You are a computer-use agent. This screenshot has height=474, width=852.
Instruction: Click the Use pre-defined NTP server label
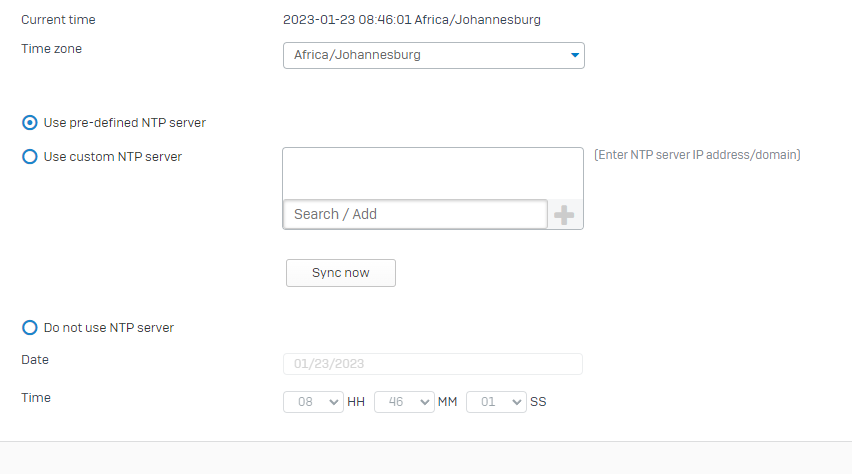point(124,123)
